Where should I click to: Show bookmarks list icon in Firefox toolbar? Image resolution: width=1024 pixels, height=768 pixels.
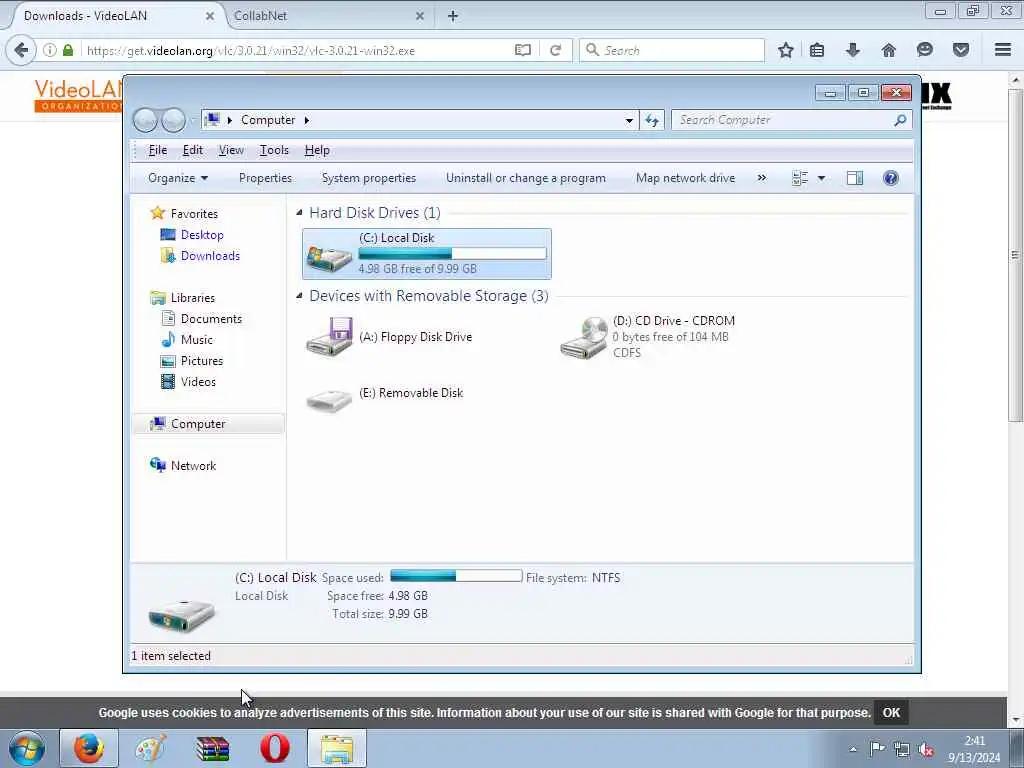click(817, 50)
